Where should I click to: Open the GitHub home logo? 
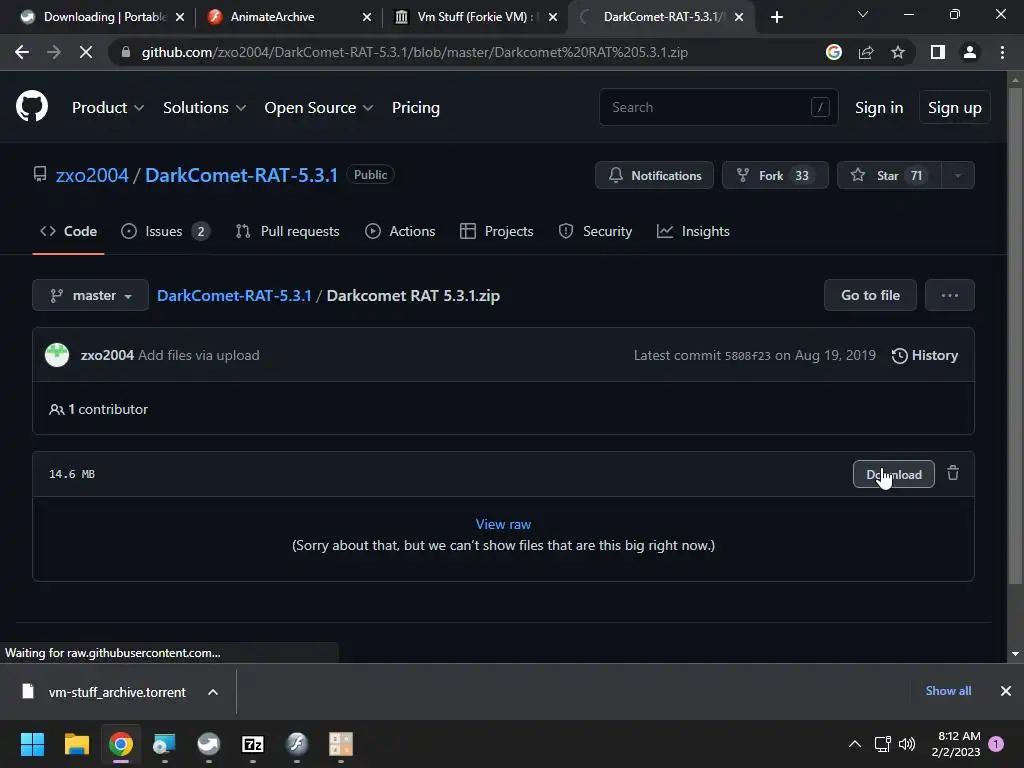(x=32, y=107)
